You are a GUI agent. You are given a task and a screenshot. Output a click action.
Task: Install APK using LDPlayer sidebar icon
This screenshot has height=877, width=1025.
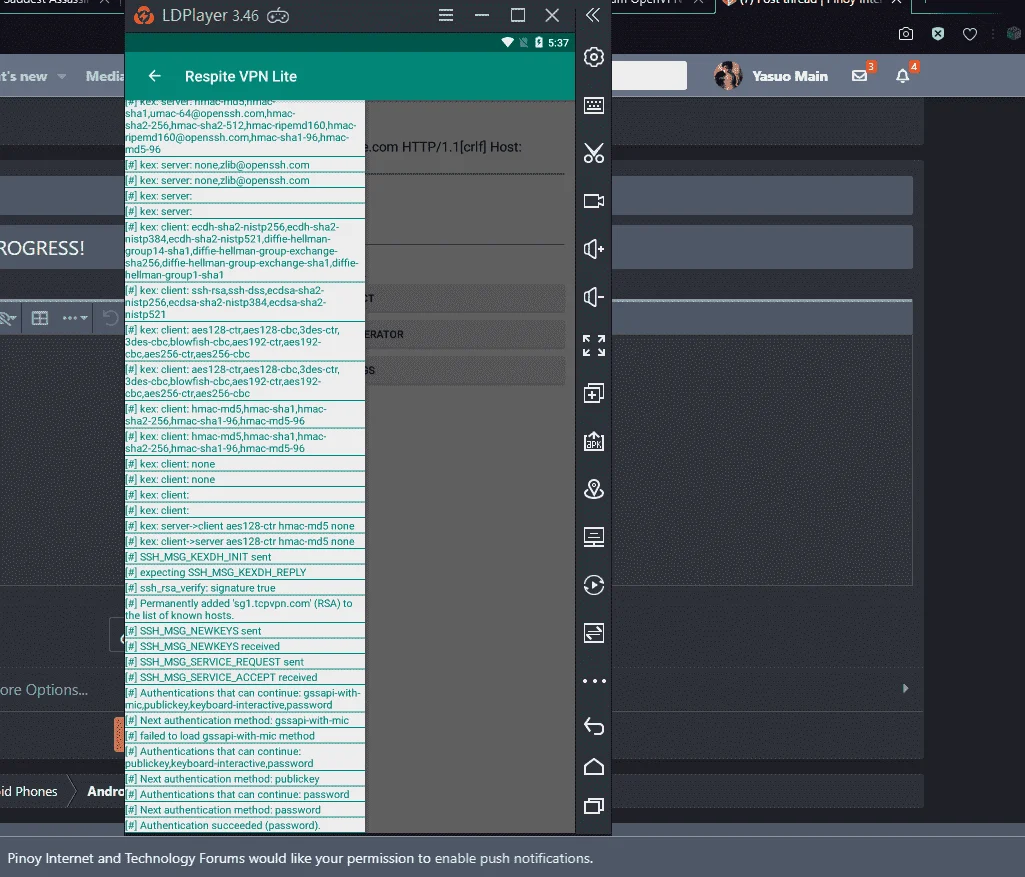[594, 441]
